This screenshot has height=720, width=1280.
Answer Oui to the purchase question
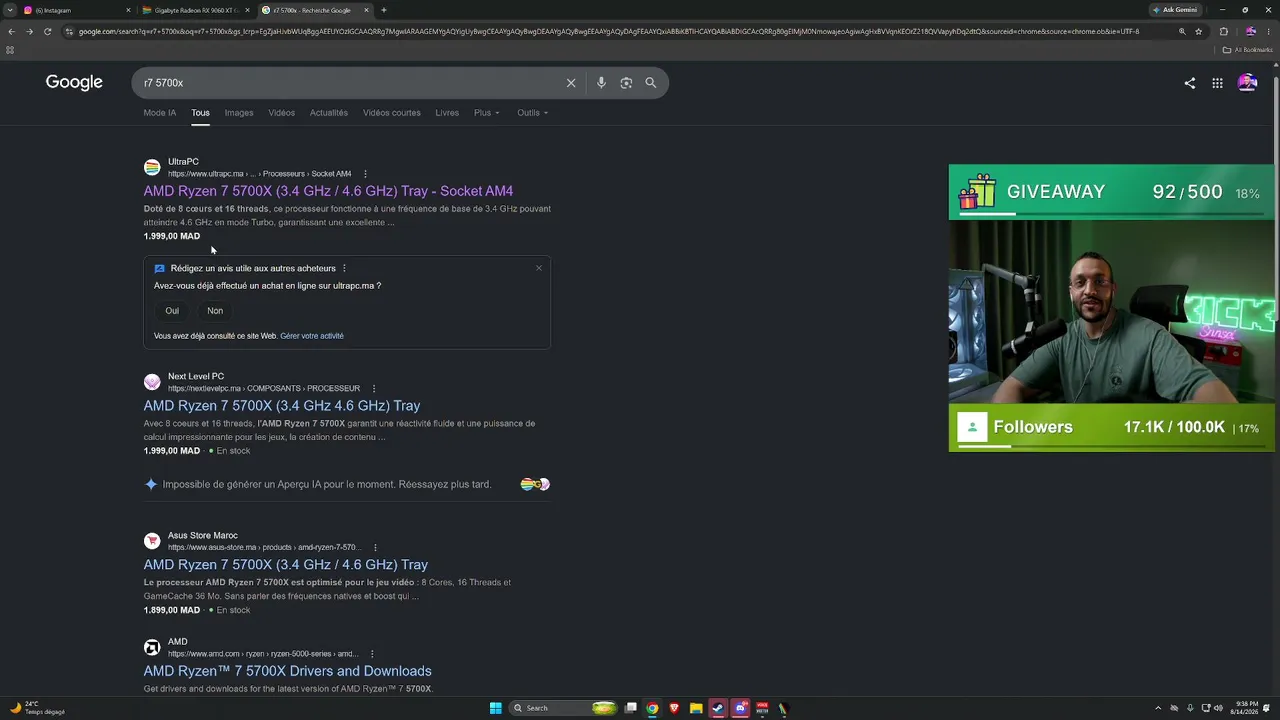172,311
